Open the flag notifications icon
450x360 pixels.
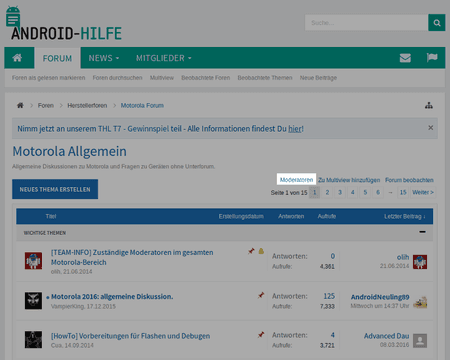[432, 58]
